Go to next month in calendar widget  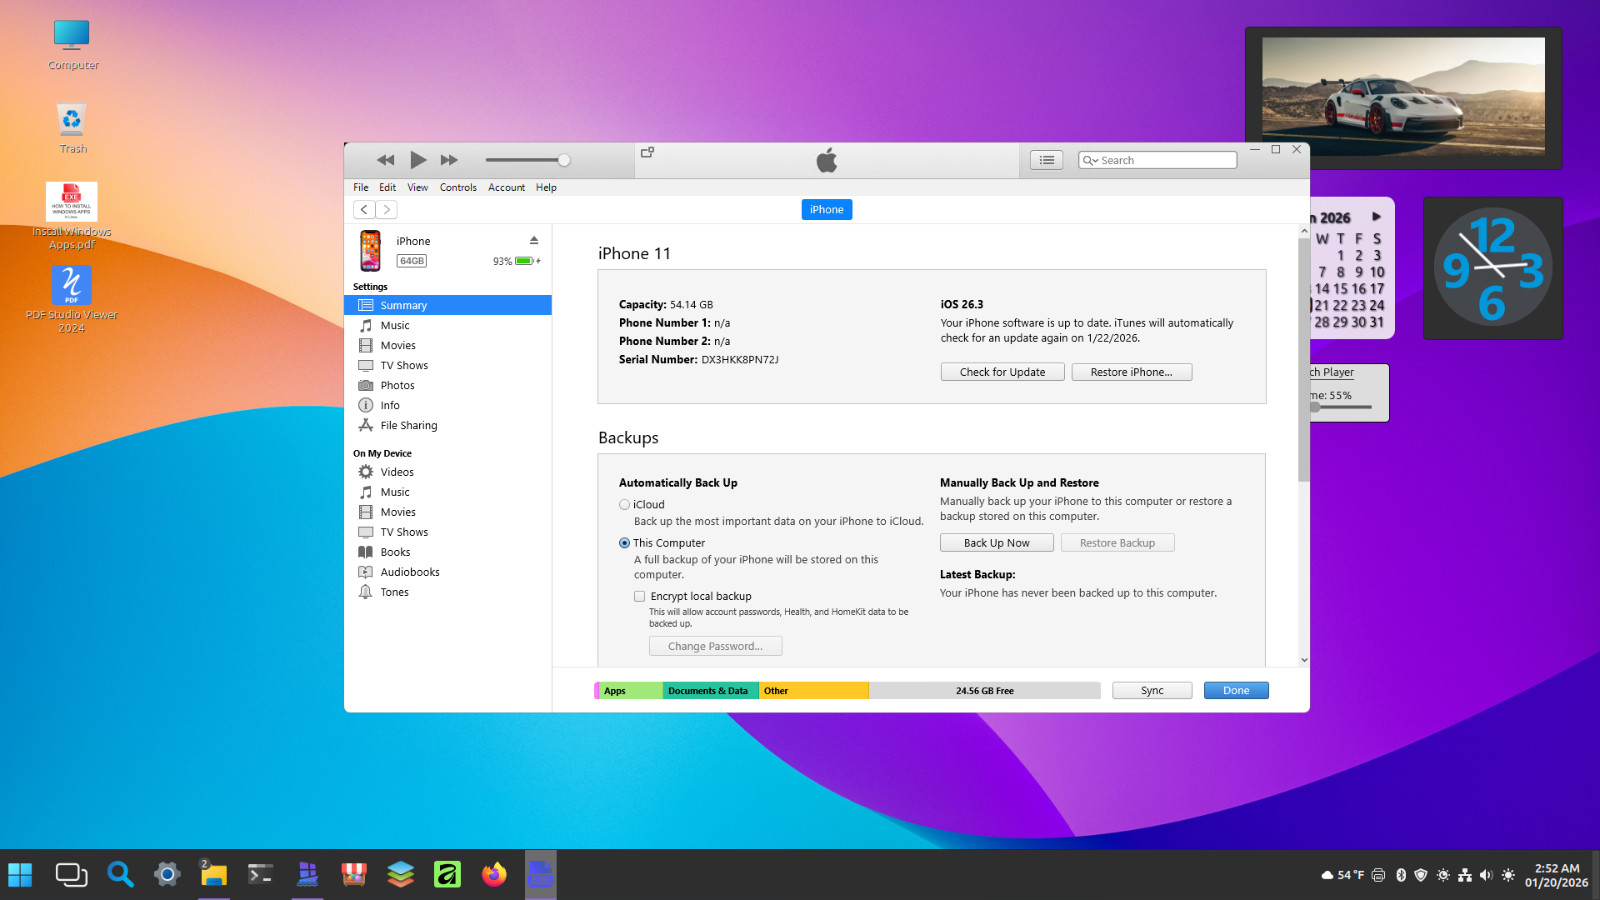[x=1377, y=216]
